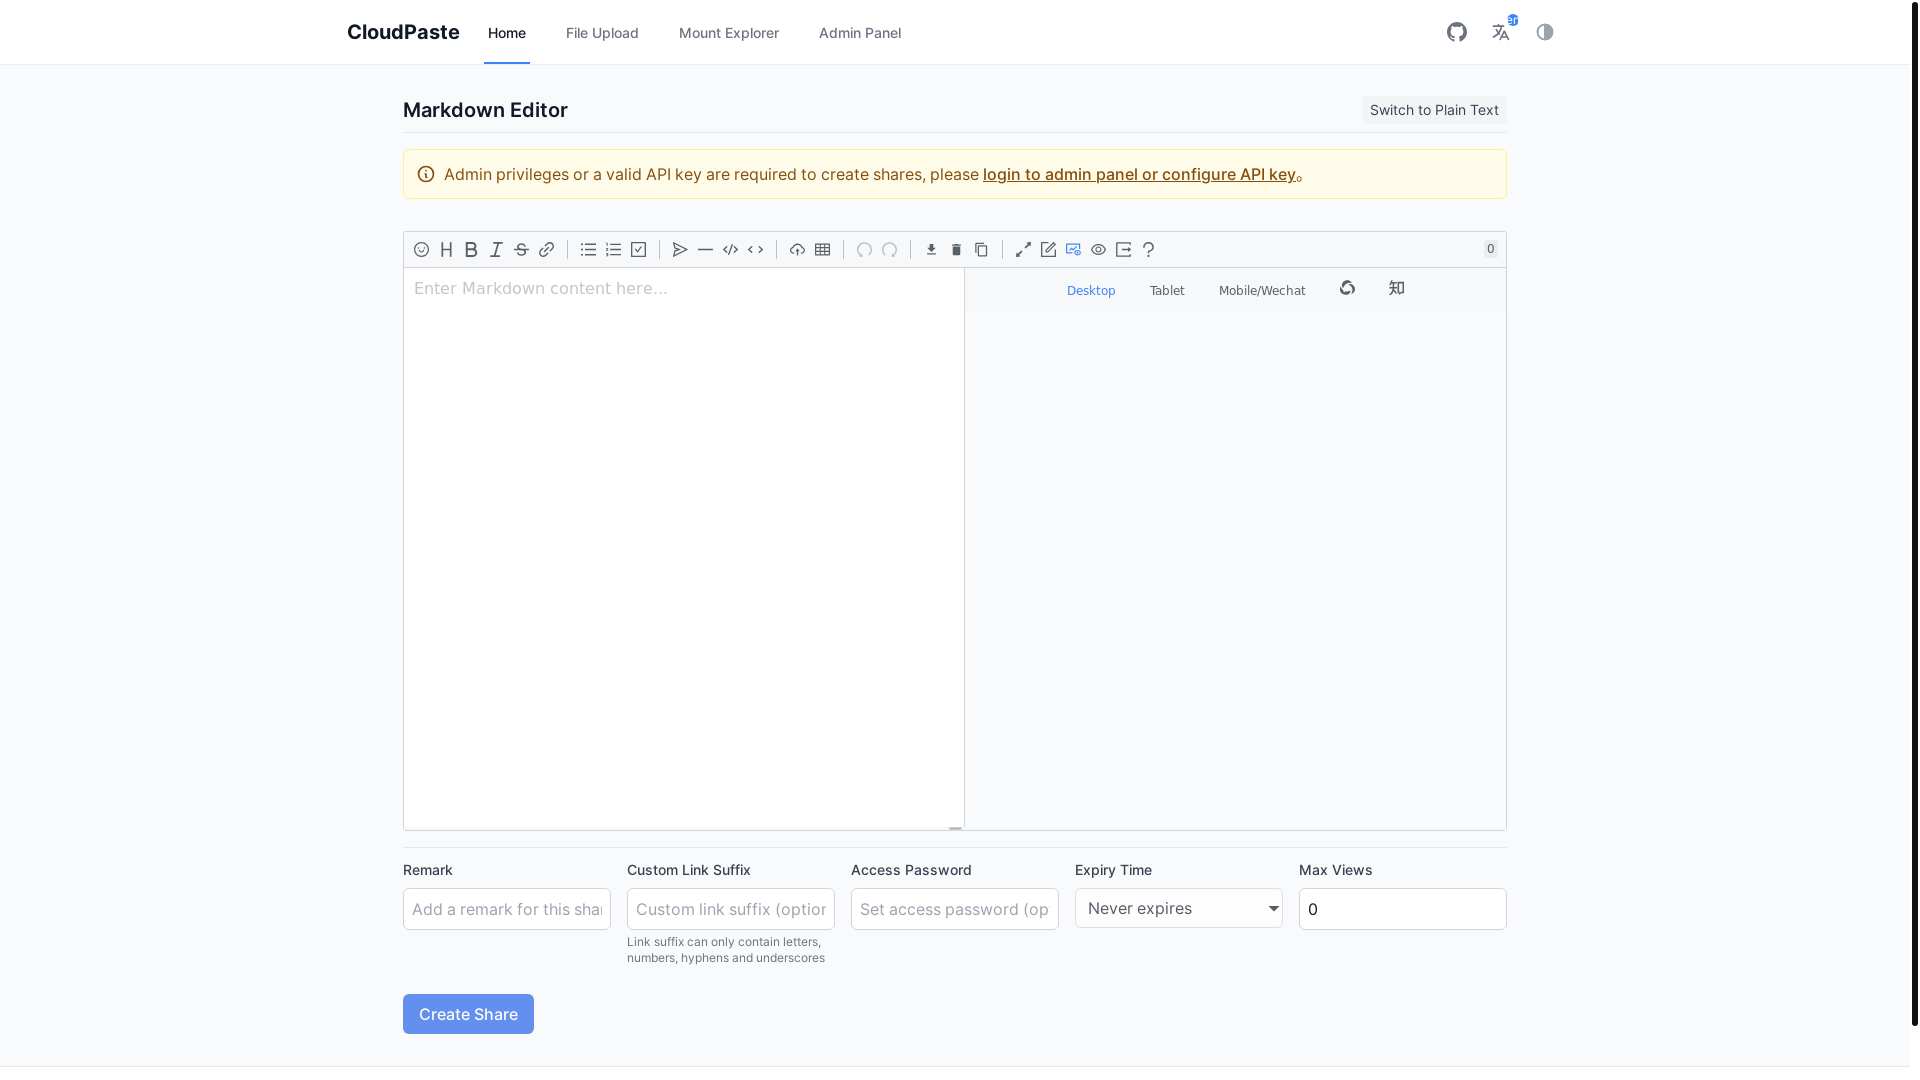The image size is (1920, 1080).
Task: Toggle fullscreen editor mode
Action: pyautogui.click(x=1023, y=250)
